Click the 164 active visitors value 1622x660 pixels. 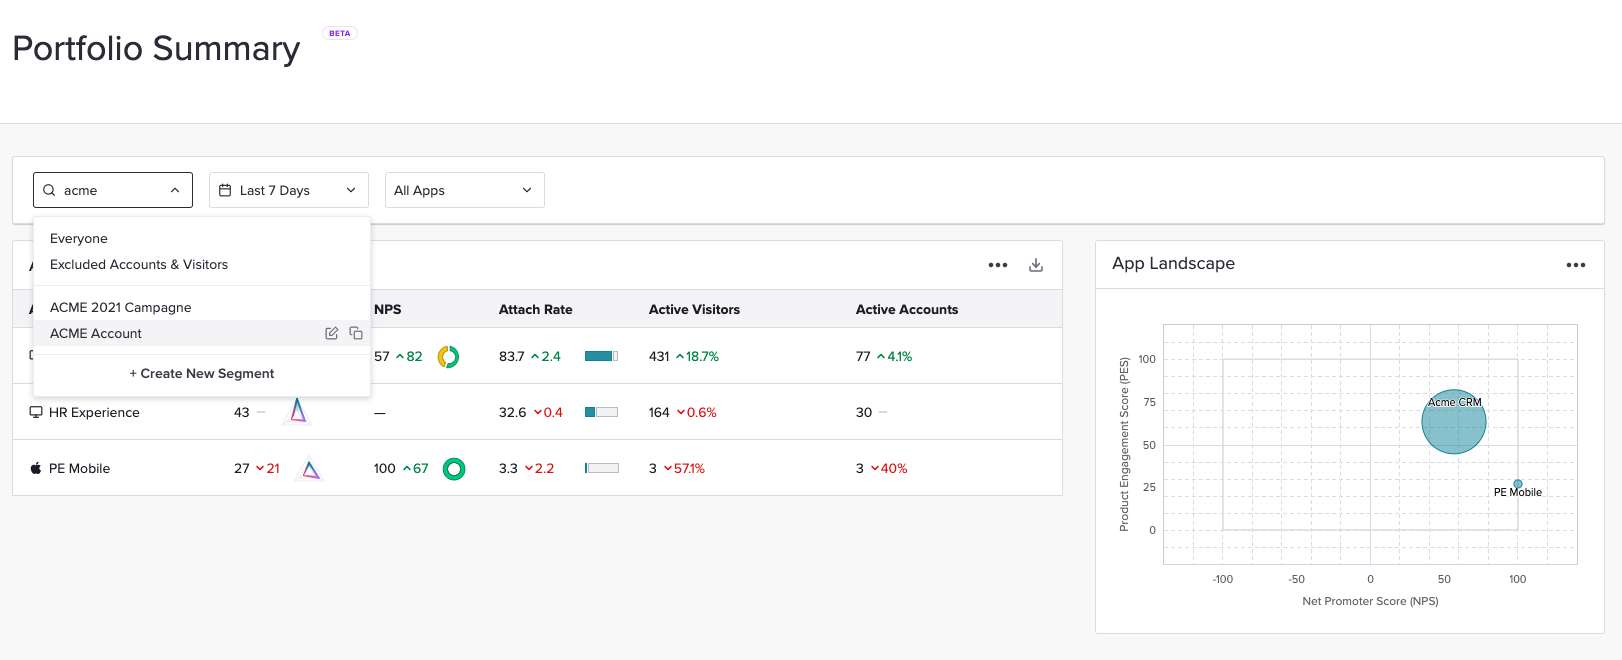(x=659, y=412)
